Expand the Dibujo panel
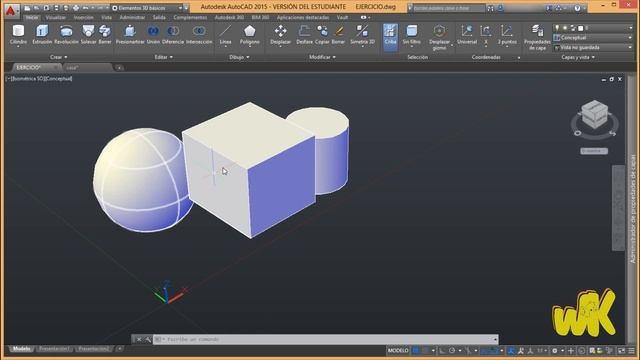This screenshot has width=640, height=360. (x=239, y=57)
